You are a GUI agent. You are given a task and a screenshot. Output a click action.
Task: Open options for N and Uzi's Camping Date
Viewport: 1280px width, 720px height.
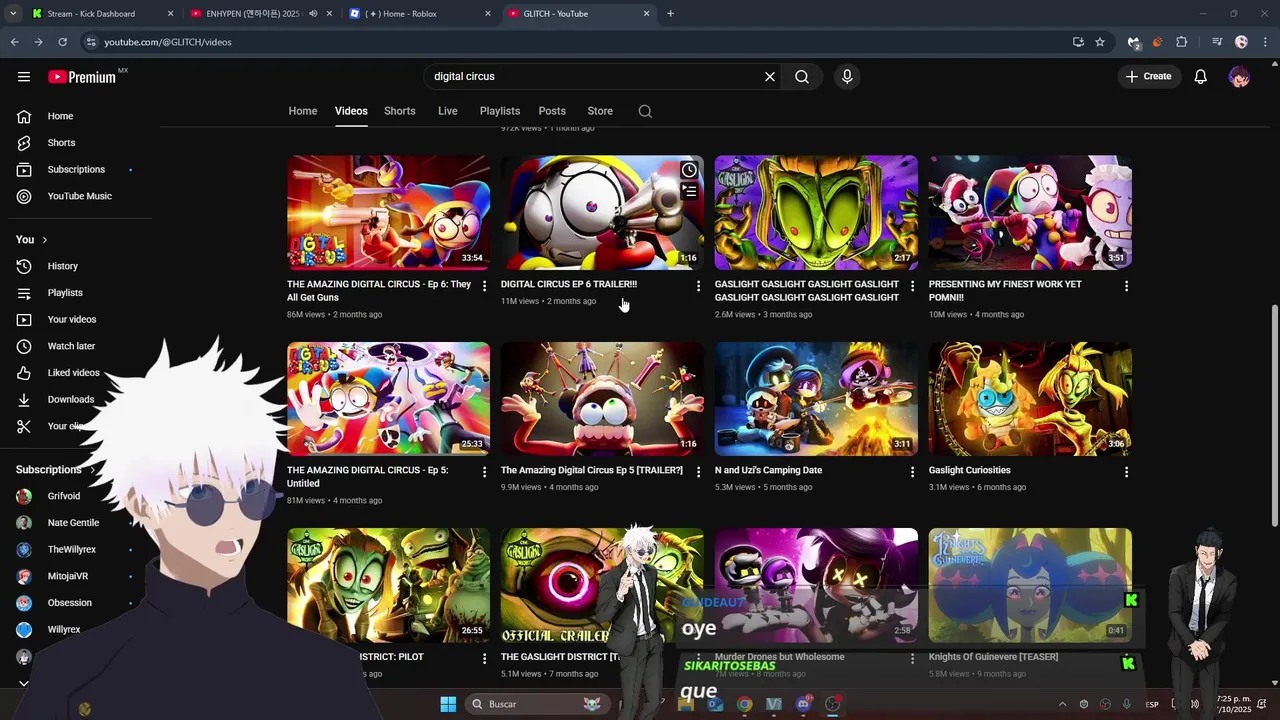912,472
